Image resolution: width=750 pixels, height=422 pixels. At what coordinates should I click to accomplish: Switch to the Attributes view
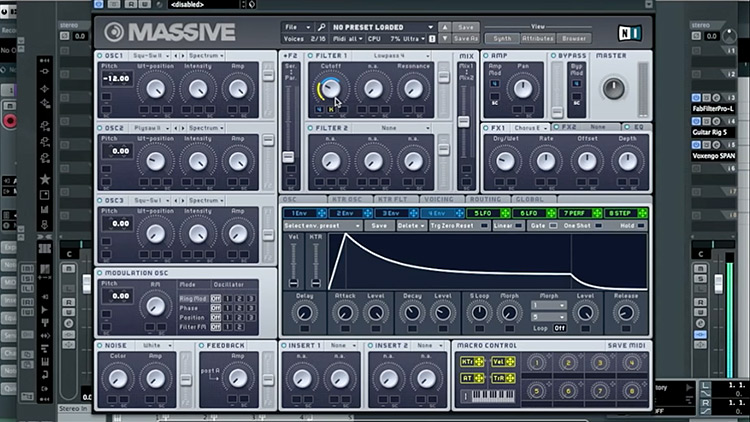point(538,39)
